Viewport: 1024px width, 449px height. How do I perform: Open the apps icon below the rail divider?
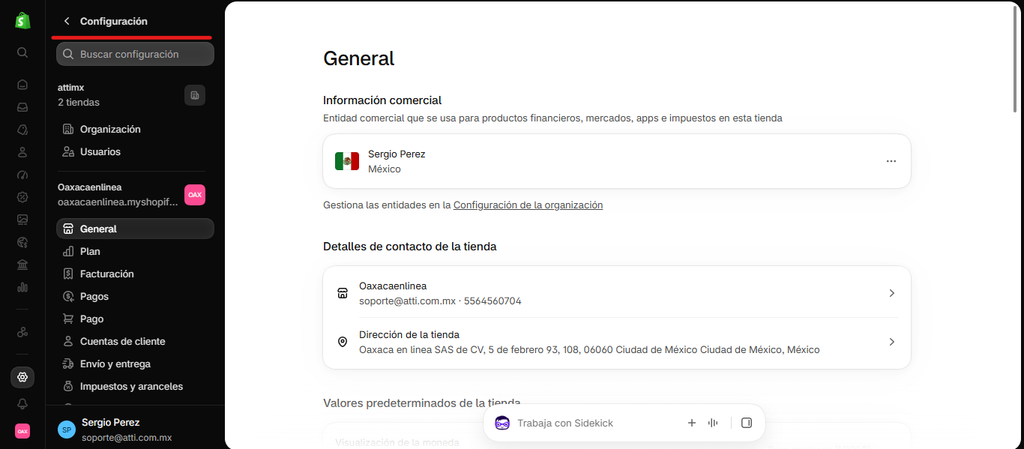coord(23,332)
